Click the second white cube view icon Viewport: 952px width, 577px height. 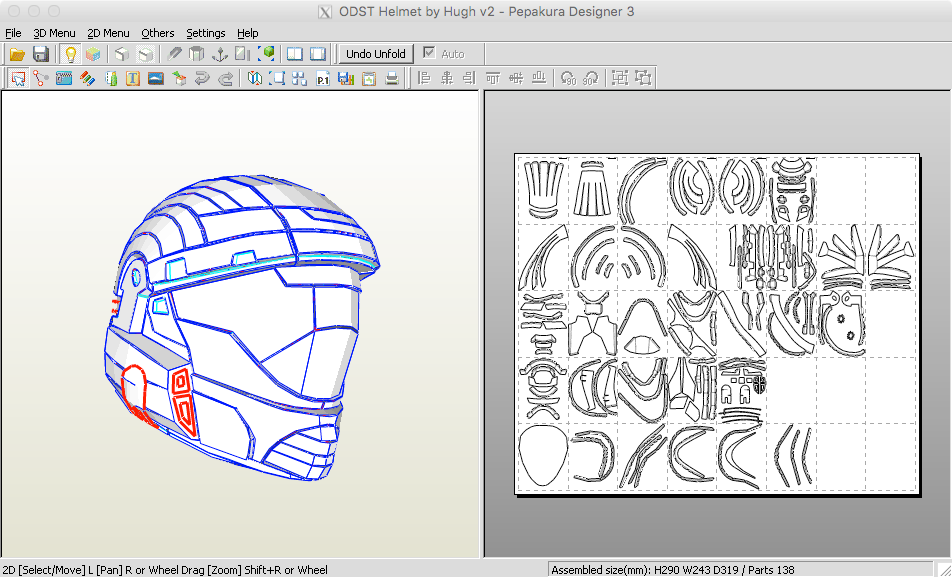145,54
